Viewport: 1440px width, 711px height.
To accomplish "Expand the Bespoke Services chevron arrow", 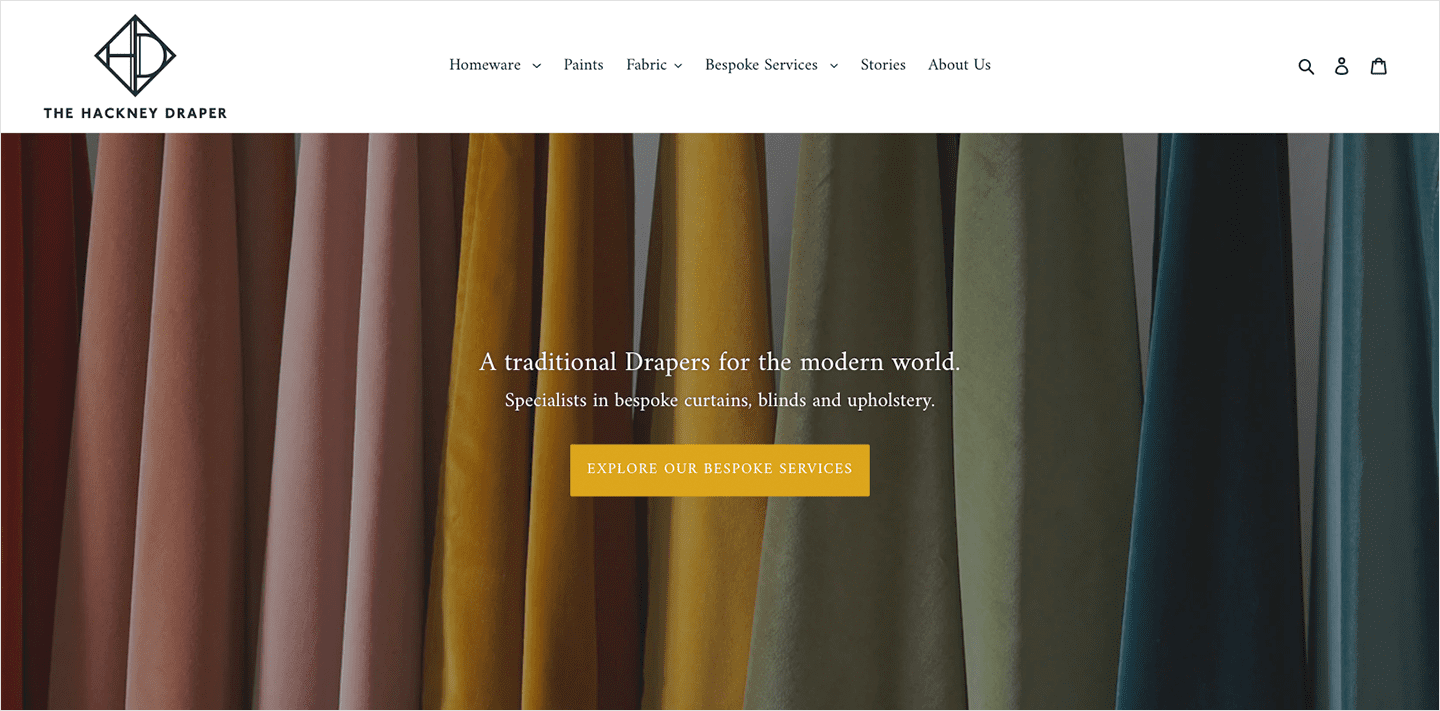I will 834,66.
